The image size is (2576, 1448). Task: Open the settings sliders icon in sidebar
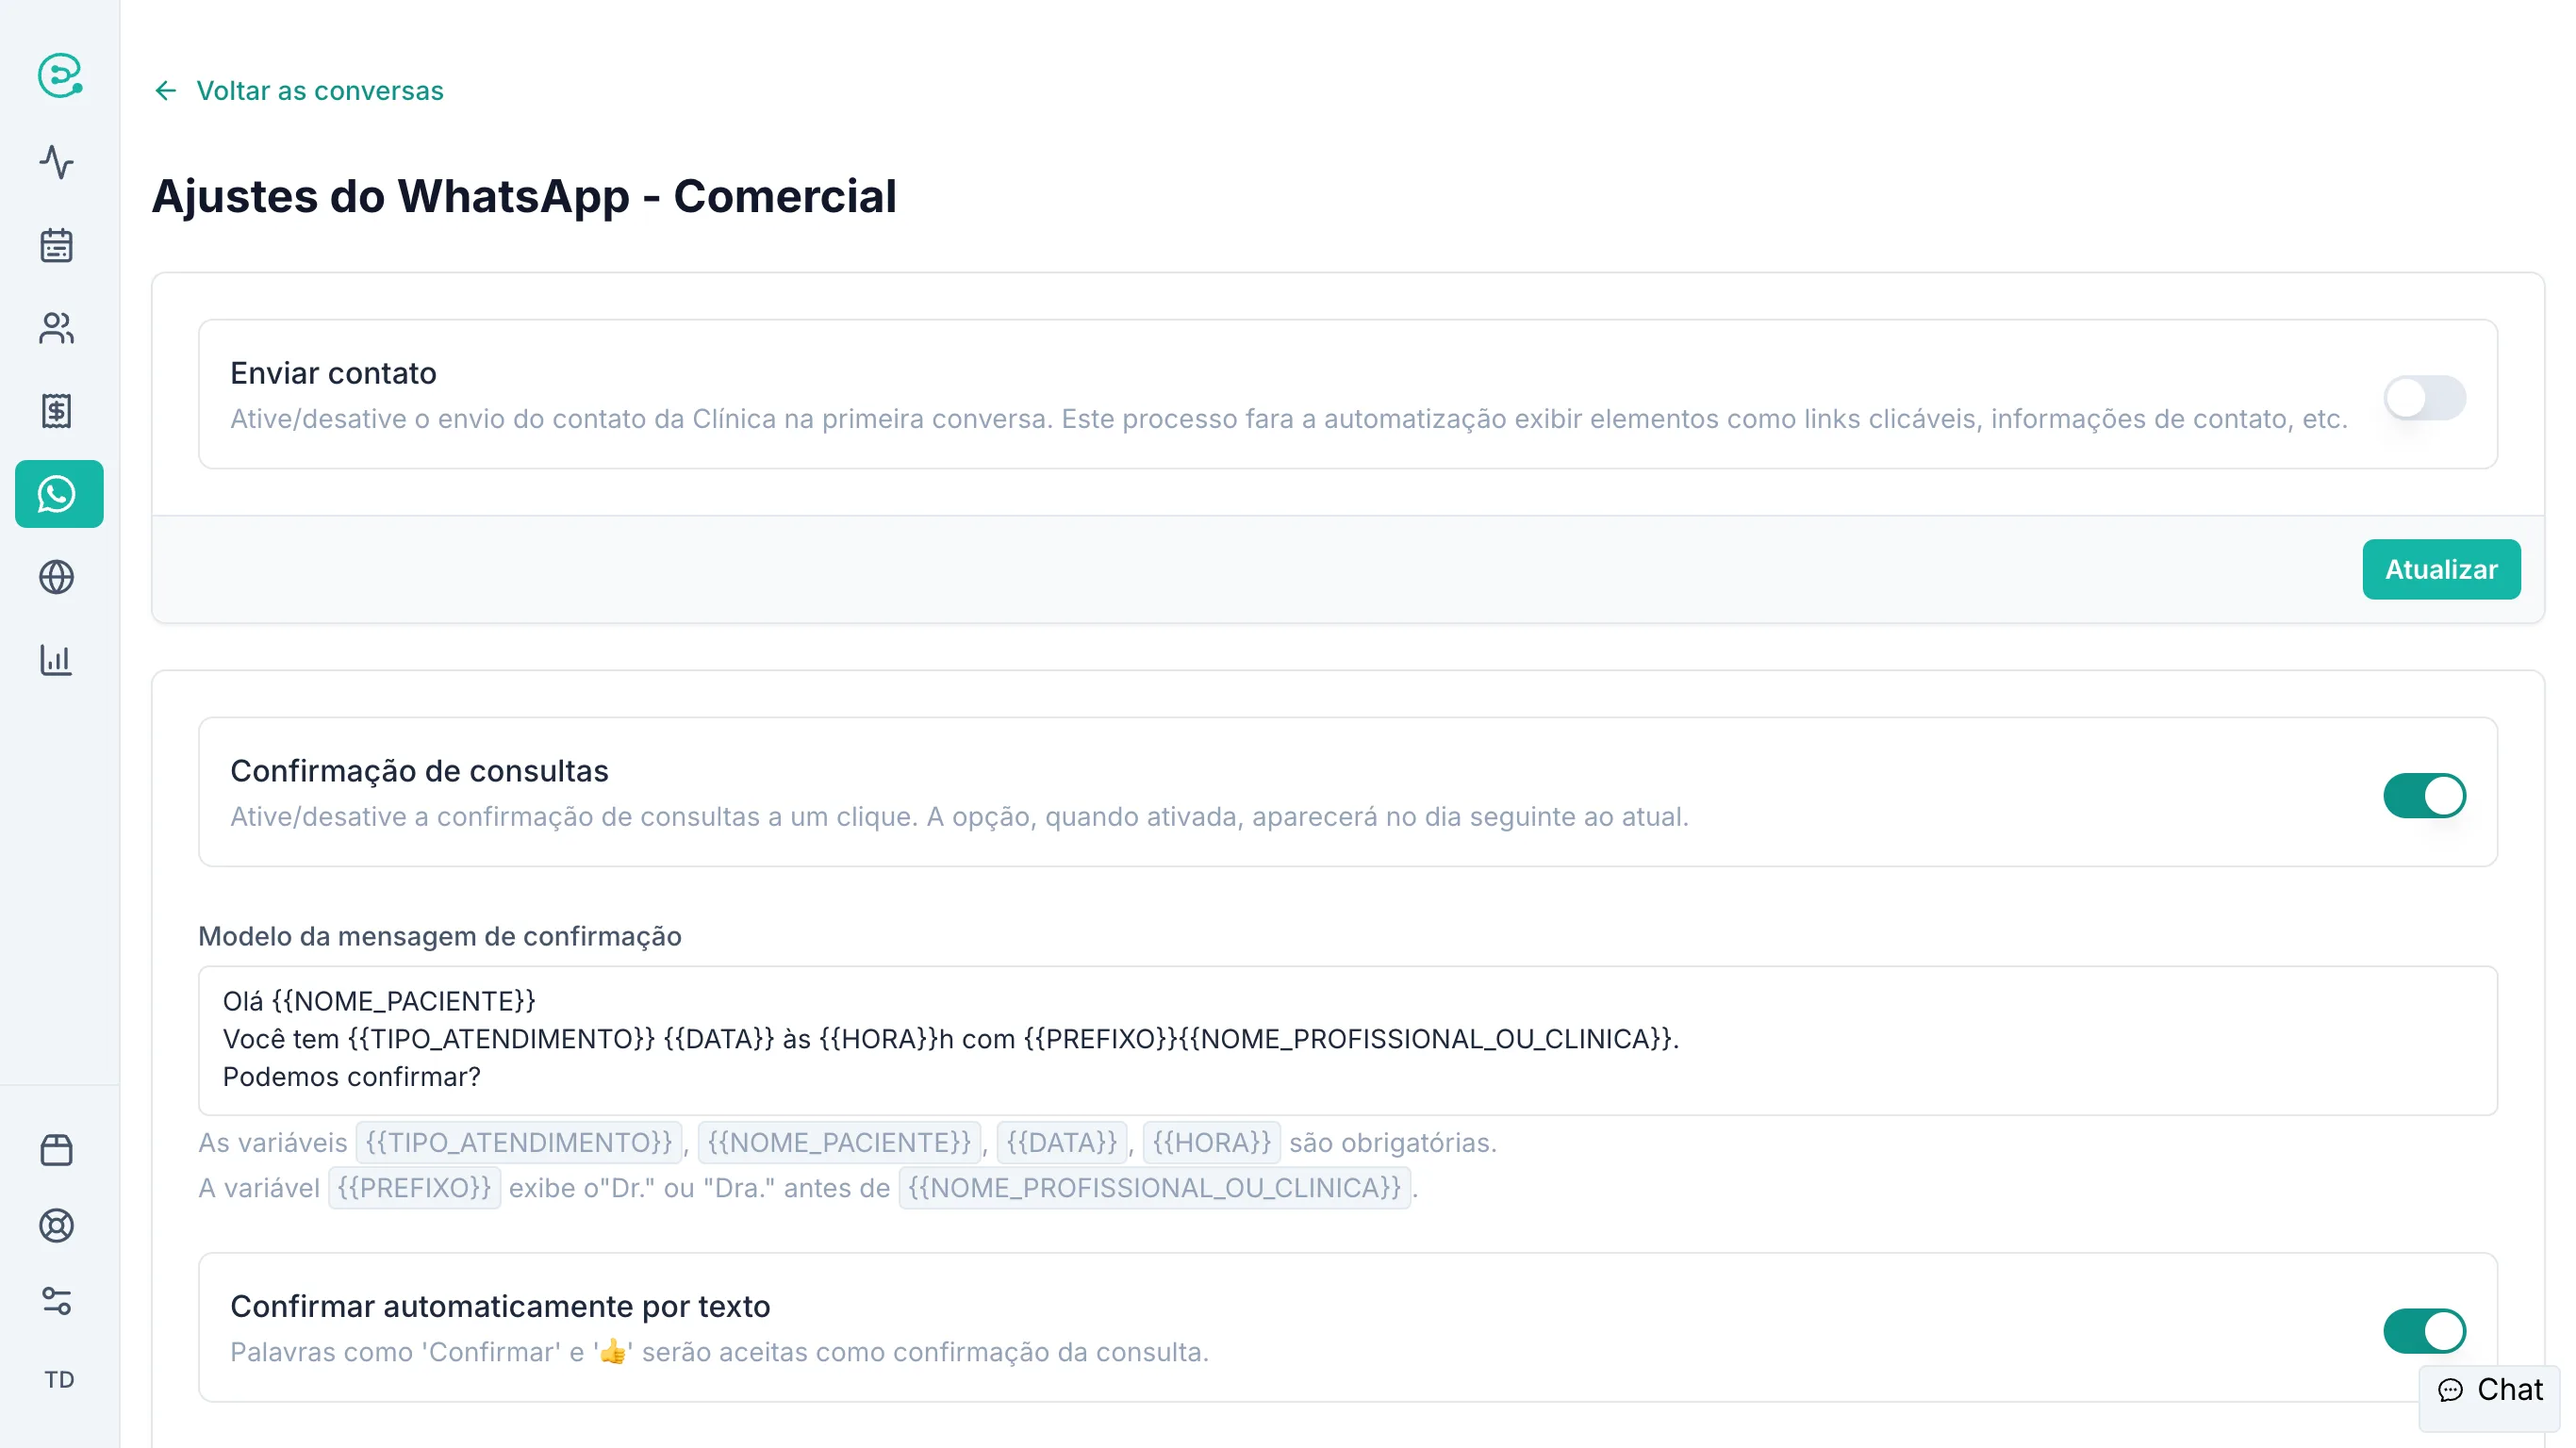(x=57, y=1301)
